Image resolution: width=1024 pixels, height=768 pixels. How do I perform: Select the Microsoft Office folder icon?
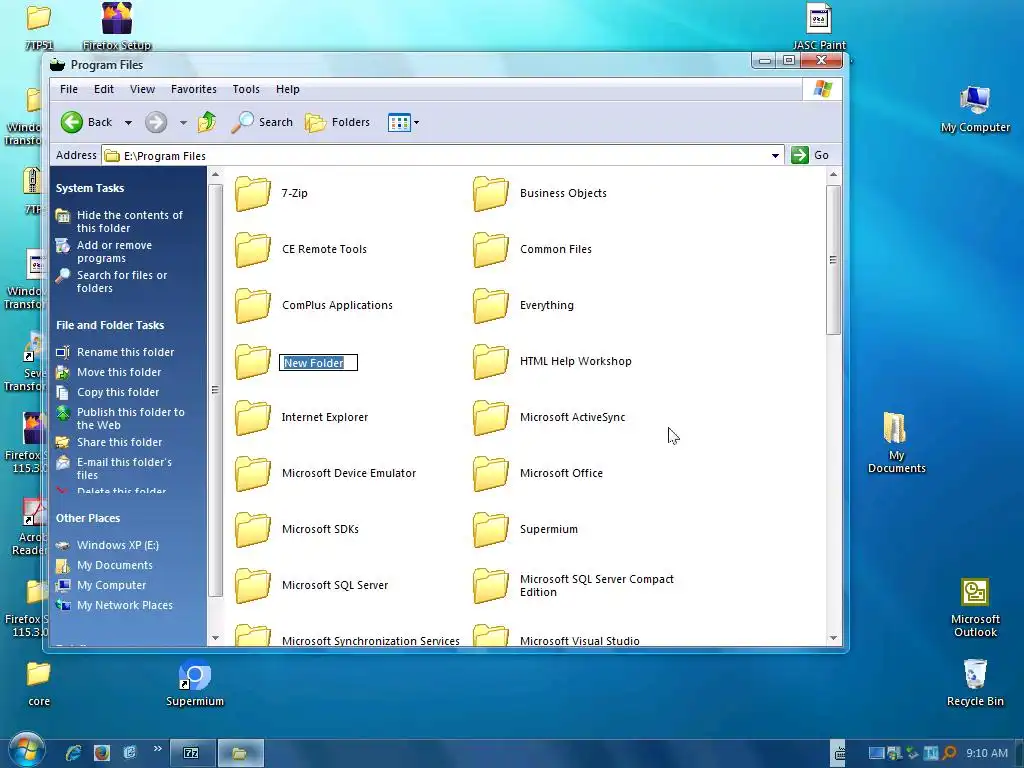(491, 473)
